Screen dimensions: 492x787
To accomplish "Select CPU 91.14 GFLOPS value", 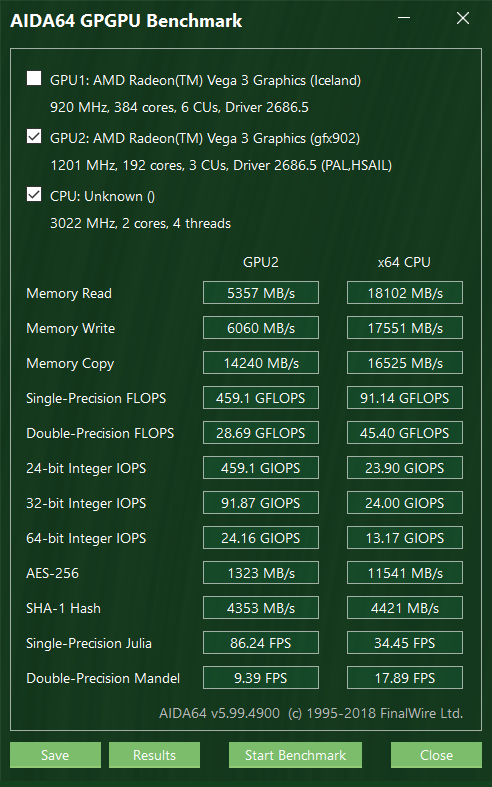I will tap(405, 398).
